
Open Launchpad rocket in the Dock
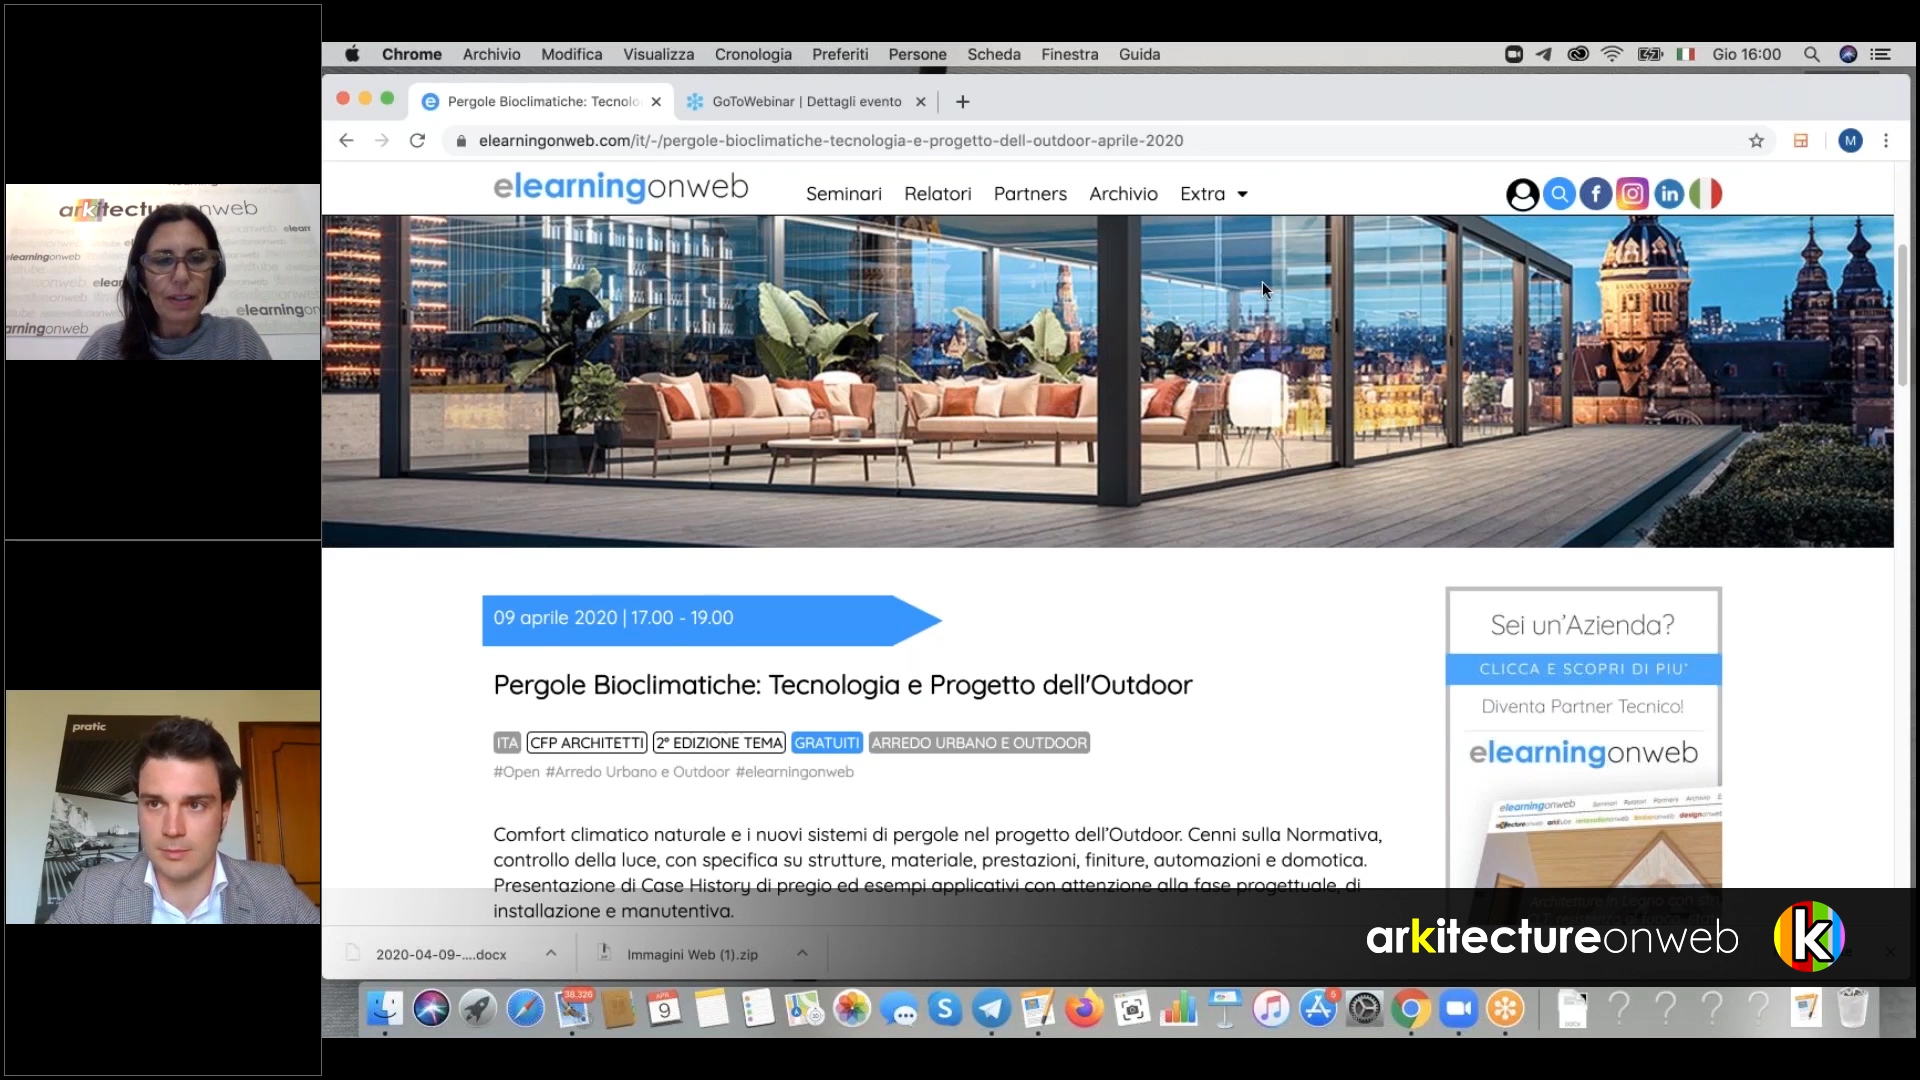pos(478,1009)
